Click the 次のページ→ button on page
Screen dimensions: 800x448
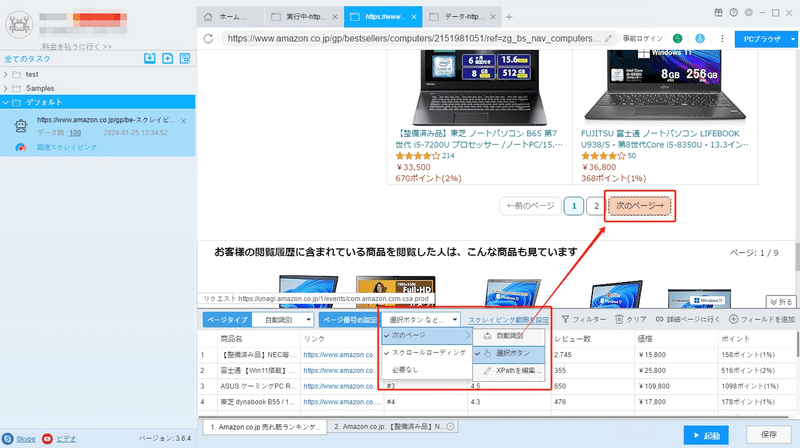pos(640,206)
